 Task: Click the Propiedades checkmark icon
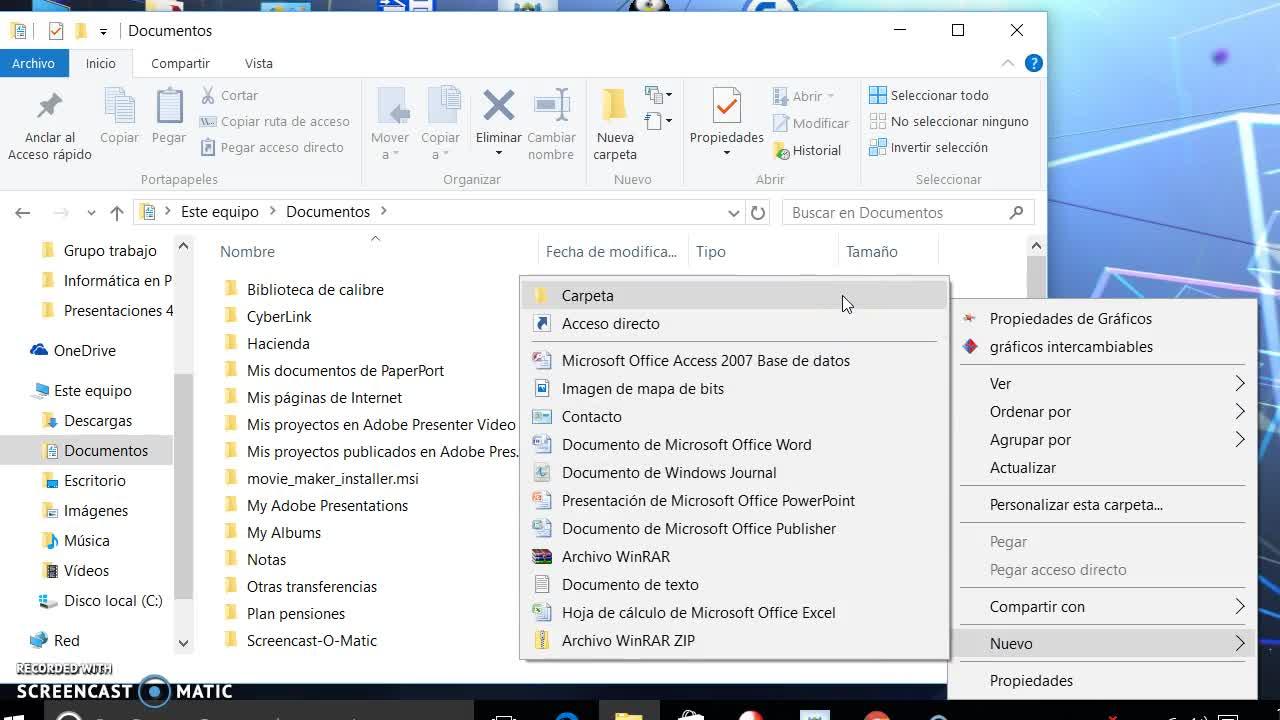(727, 106)
